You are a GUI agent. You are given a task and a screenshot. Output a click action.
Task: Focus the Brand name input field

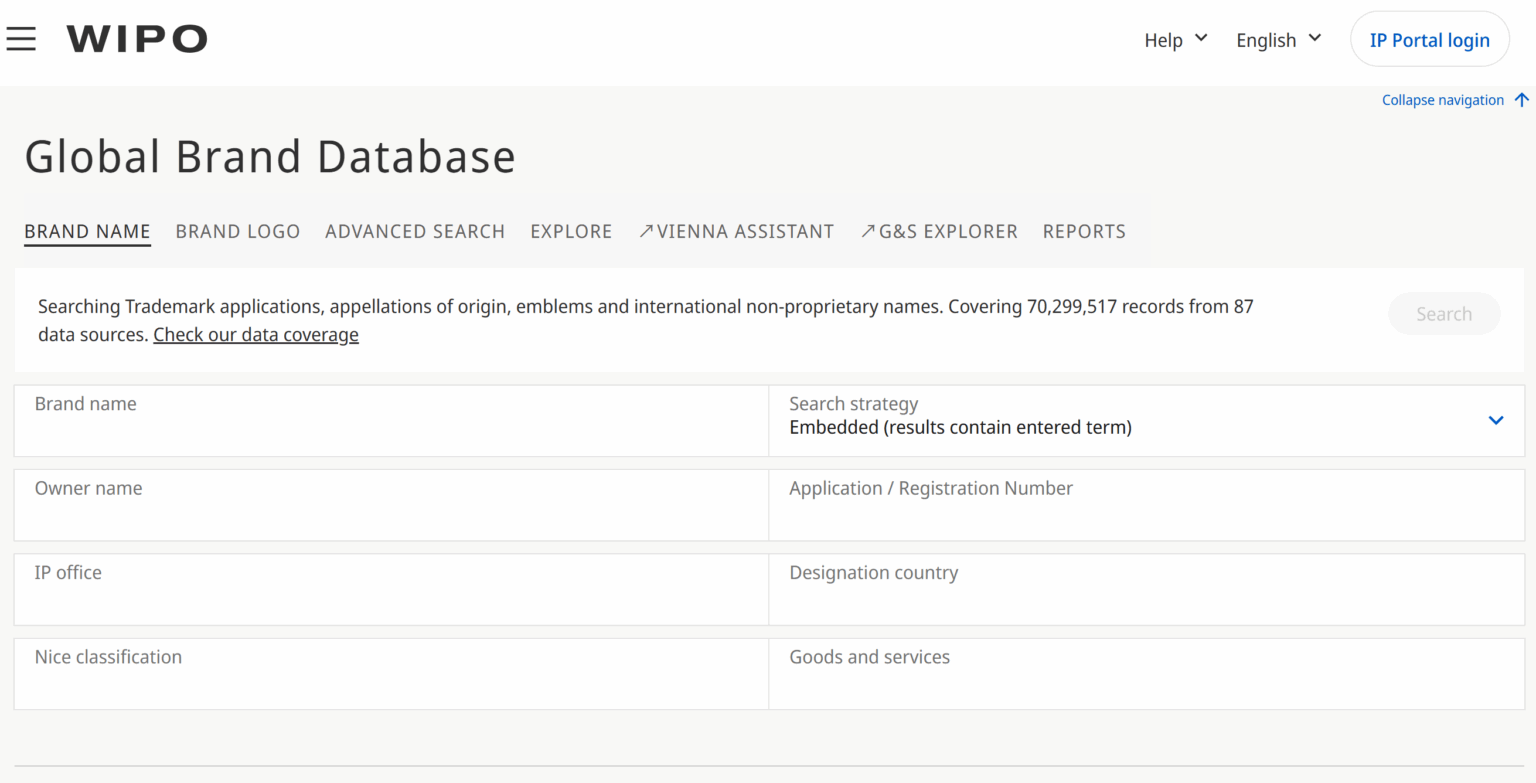pyautogui.click(x=391, y=421)
